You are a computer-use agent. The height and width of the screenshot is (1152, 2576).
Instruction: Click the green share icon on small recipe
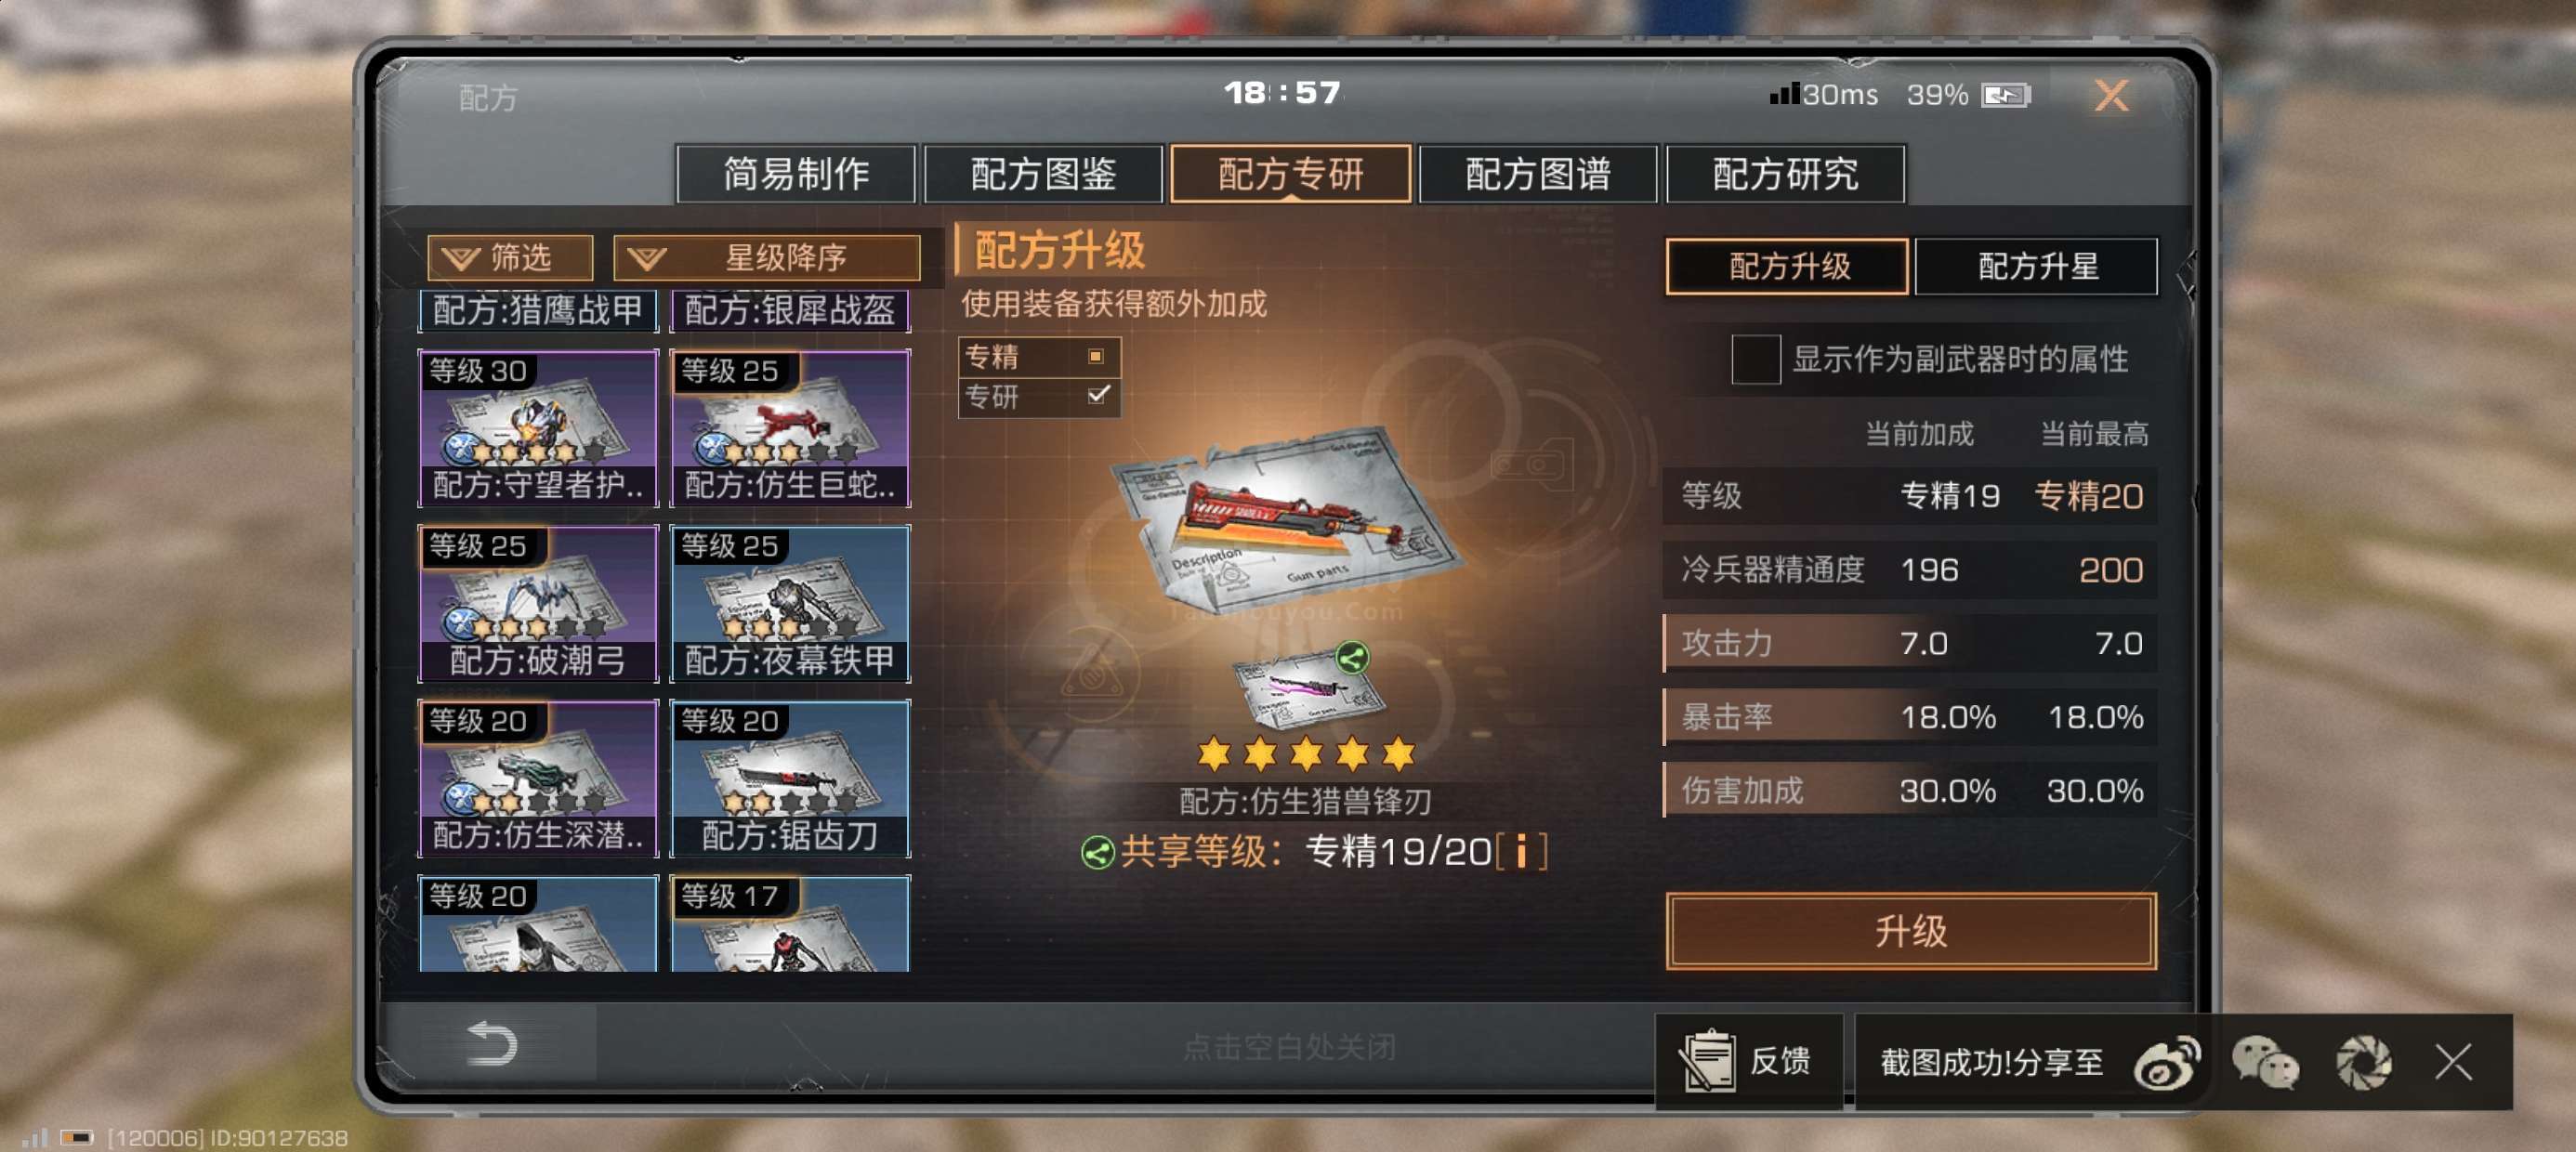pos(1352,658)
